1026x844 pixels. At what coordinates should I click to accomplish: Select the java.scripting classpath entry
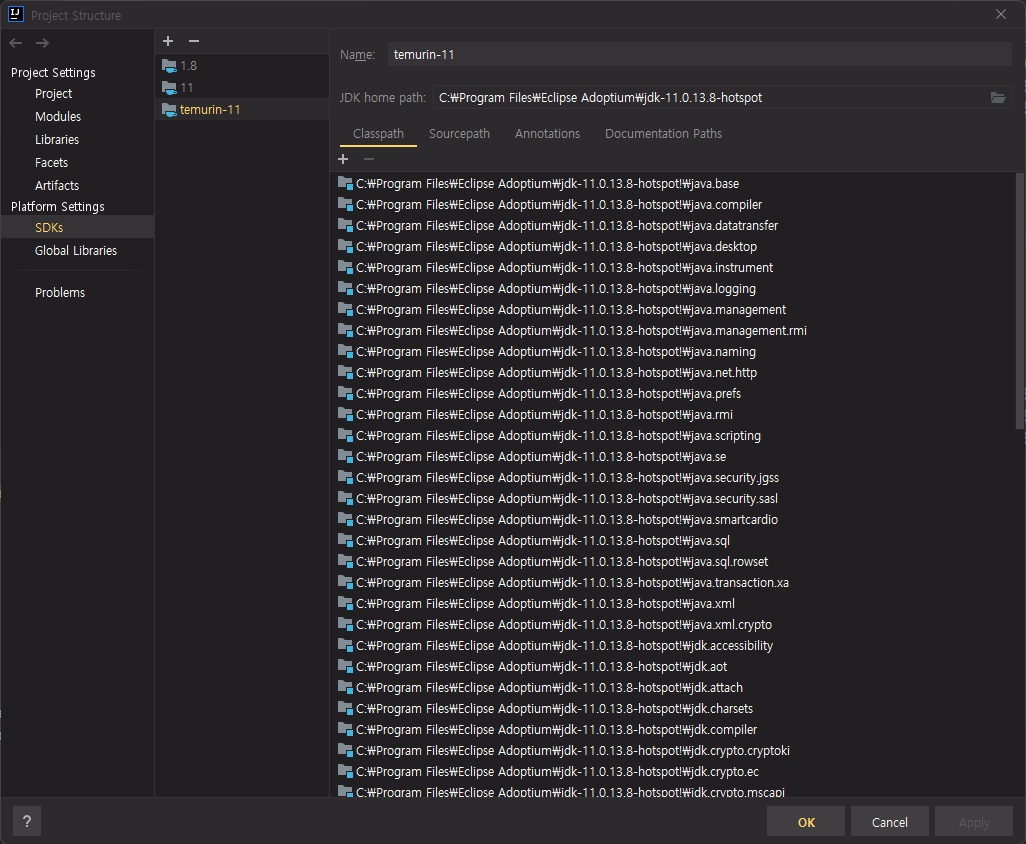tap(674, 435)
